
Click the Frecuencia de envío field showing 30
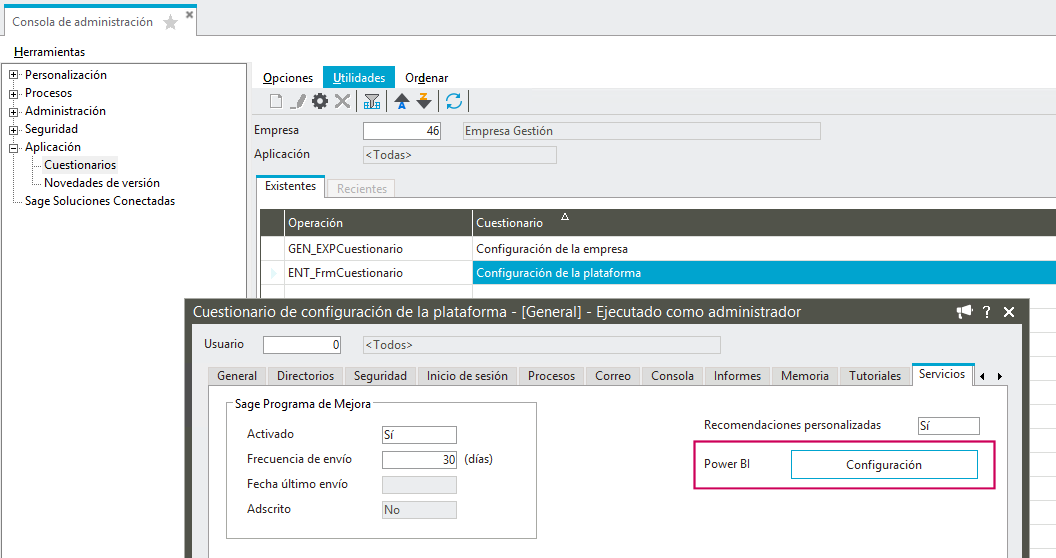point(419,460)
